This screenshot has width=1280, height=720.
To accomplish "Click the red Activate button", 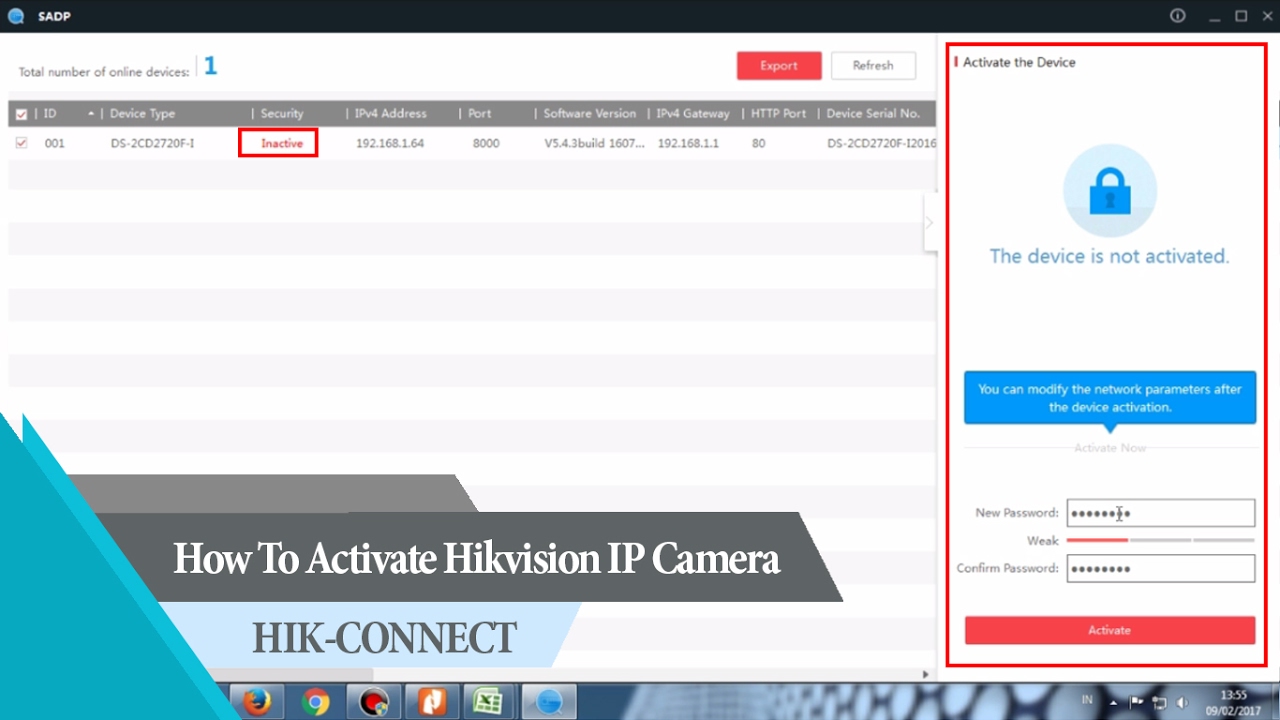I will [x=1110, y=630].
